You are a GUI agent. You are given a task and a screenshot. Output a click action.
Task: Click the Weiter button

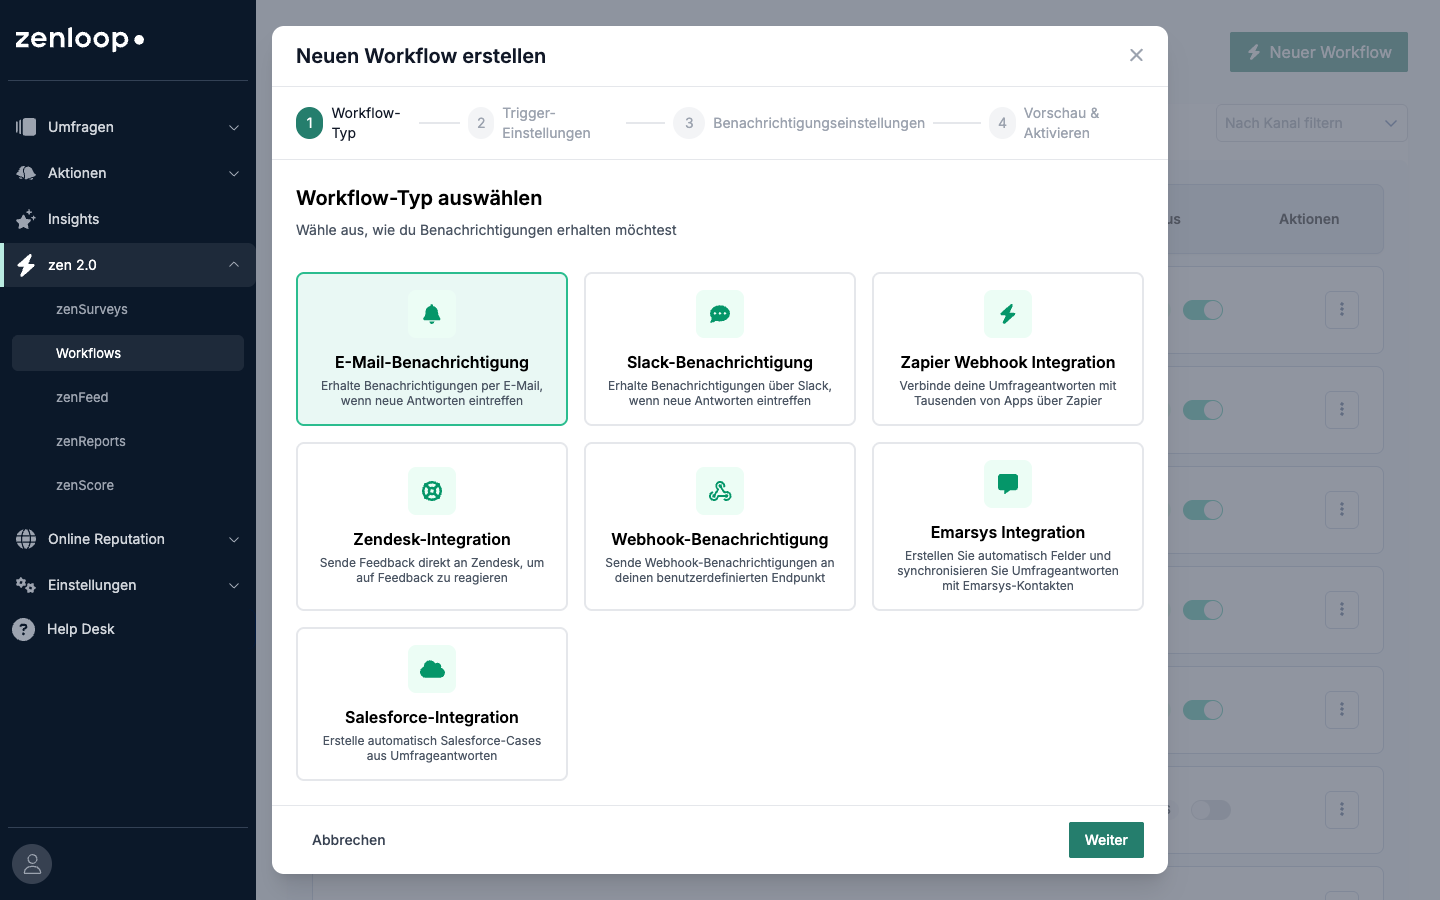click(1106, 840)
